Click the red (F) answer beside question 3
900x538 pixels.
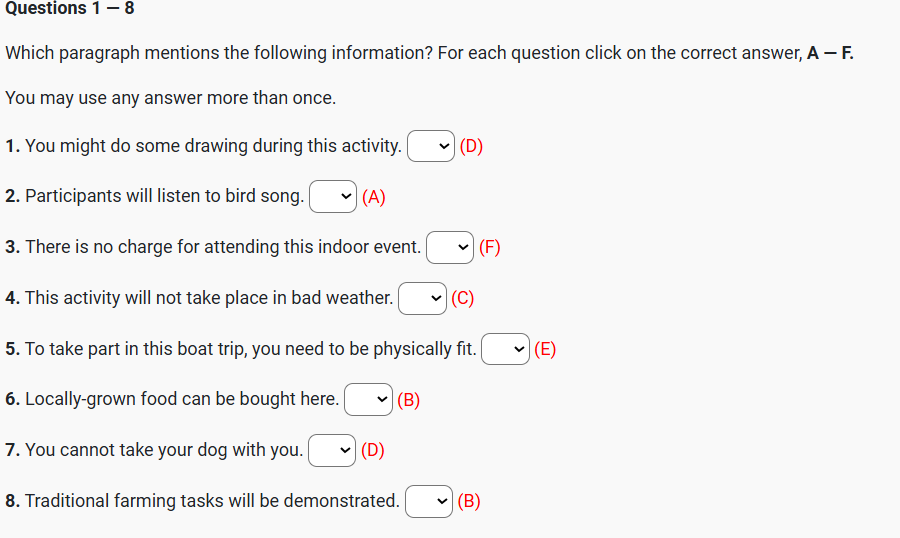pyautogui.click(x=490, y=247)
